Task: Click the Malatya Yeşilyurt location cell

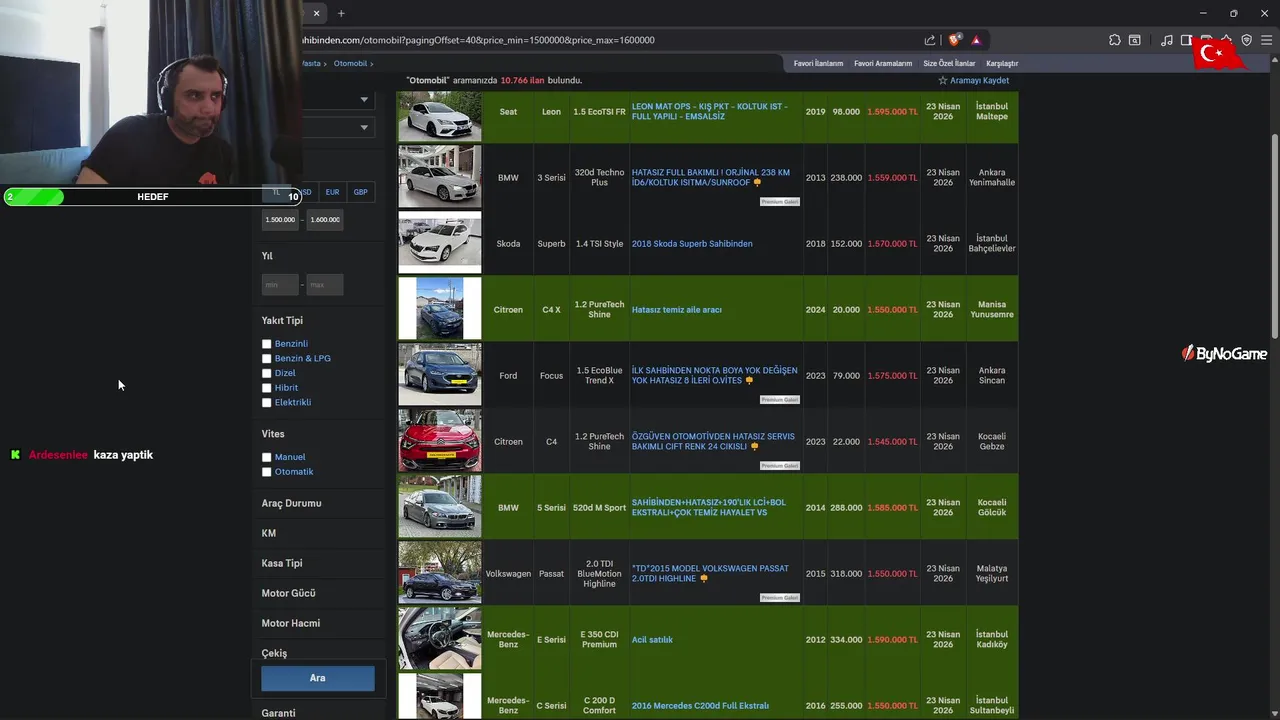Action: click(992, 574)
